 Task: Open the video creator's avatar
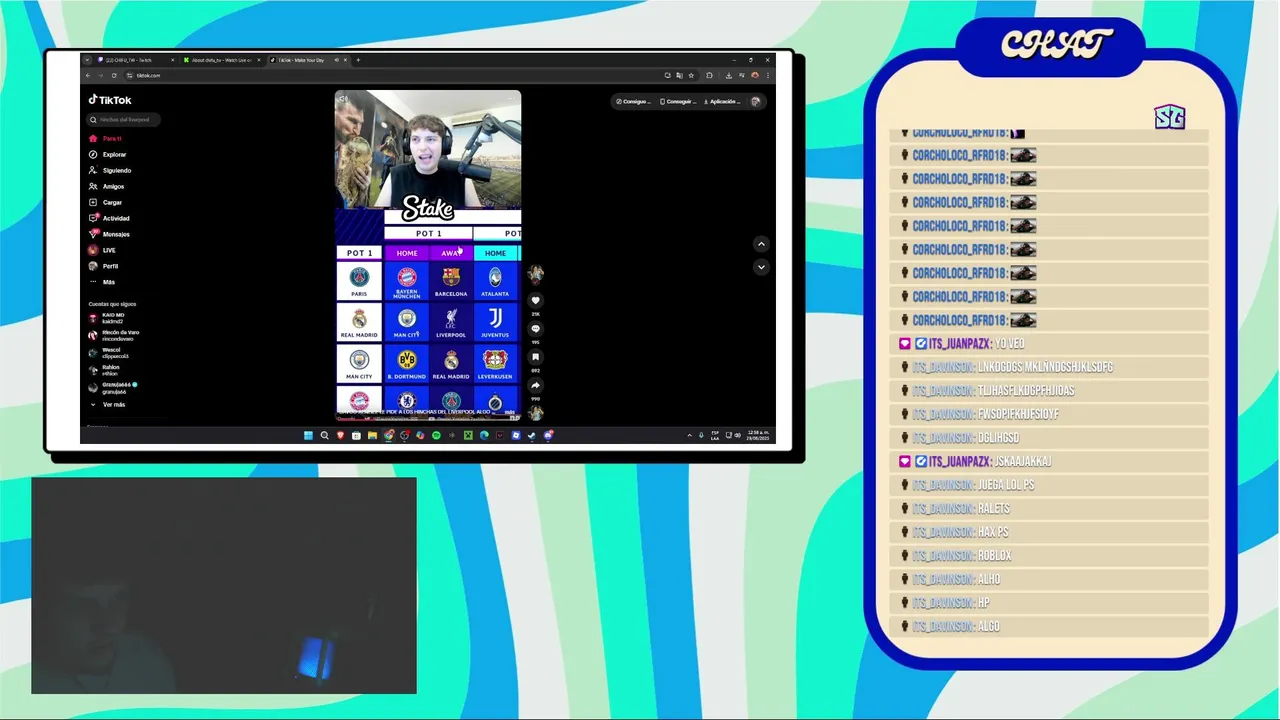535,274
